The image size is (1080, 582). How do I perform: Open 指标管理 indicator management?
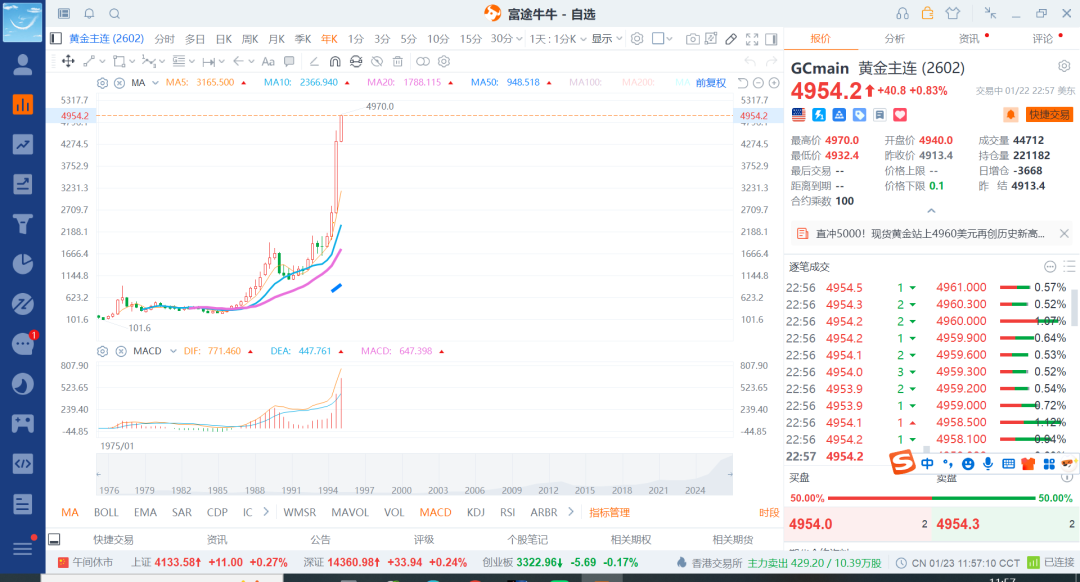[610, 512]
